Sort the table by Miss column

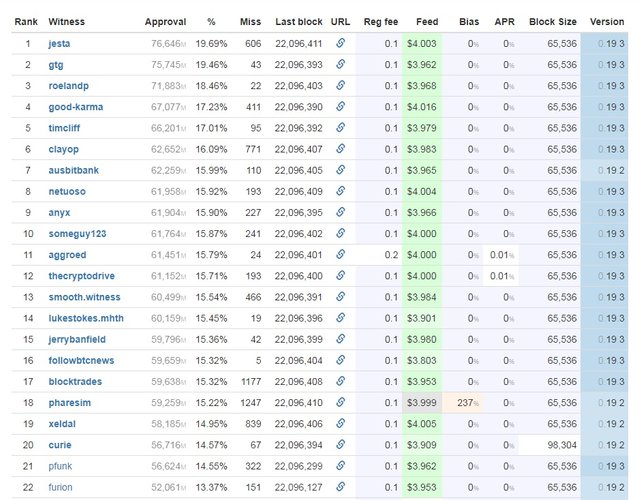(x=250, y=21)
